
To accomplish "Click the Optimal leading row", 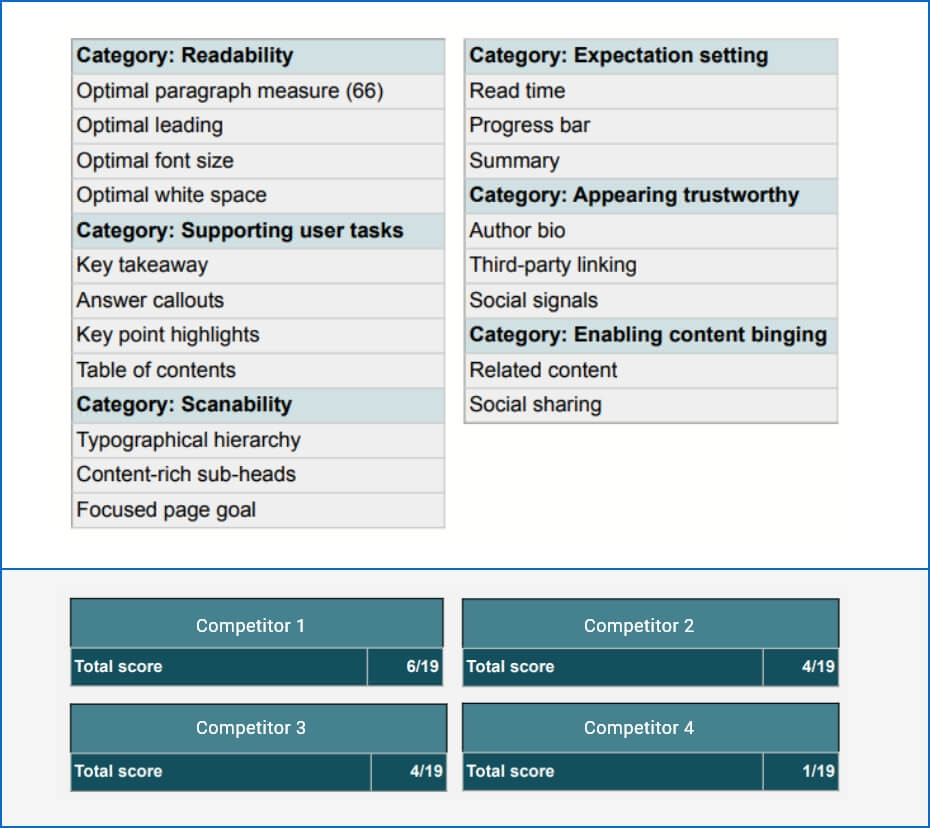I will [257, 126].
